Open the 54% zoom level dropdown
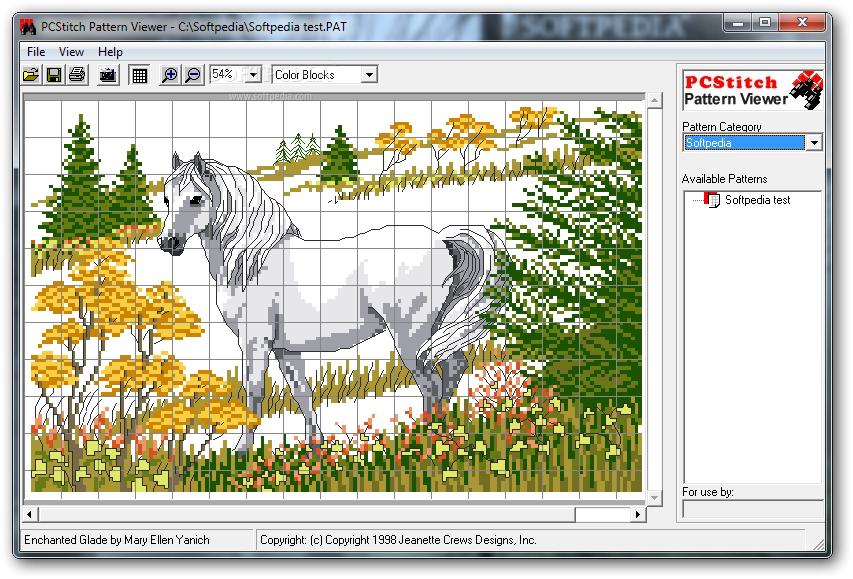 [254, 75]
